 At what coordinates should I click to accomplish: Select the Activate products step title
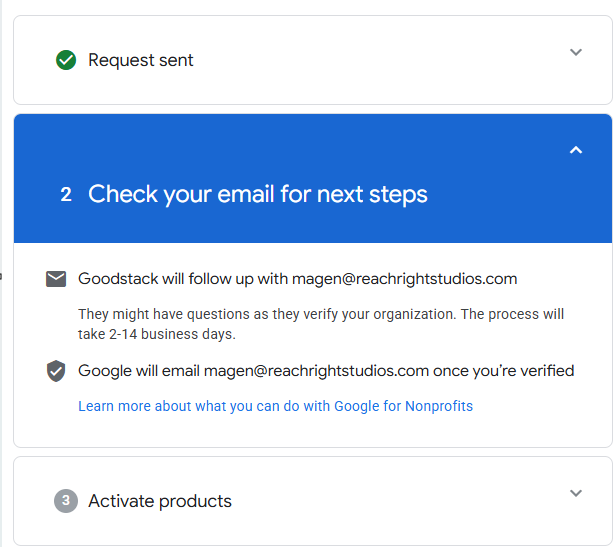coord(160,501)
